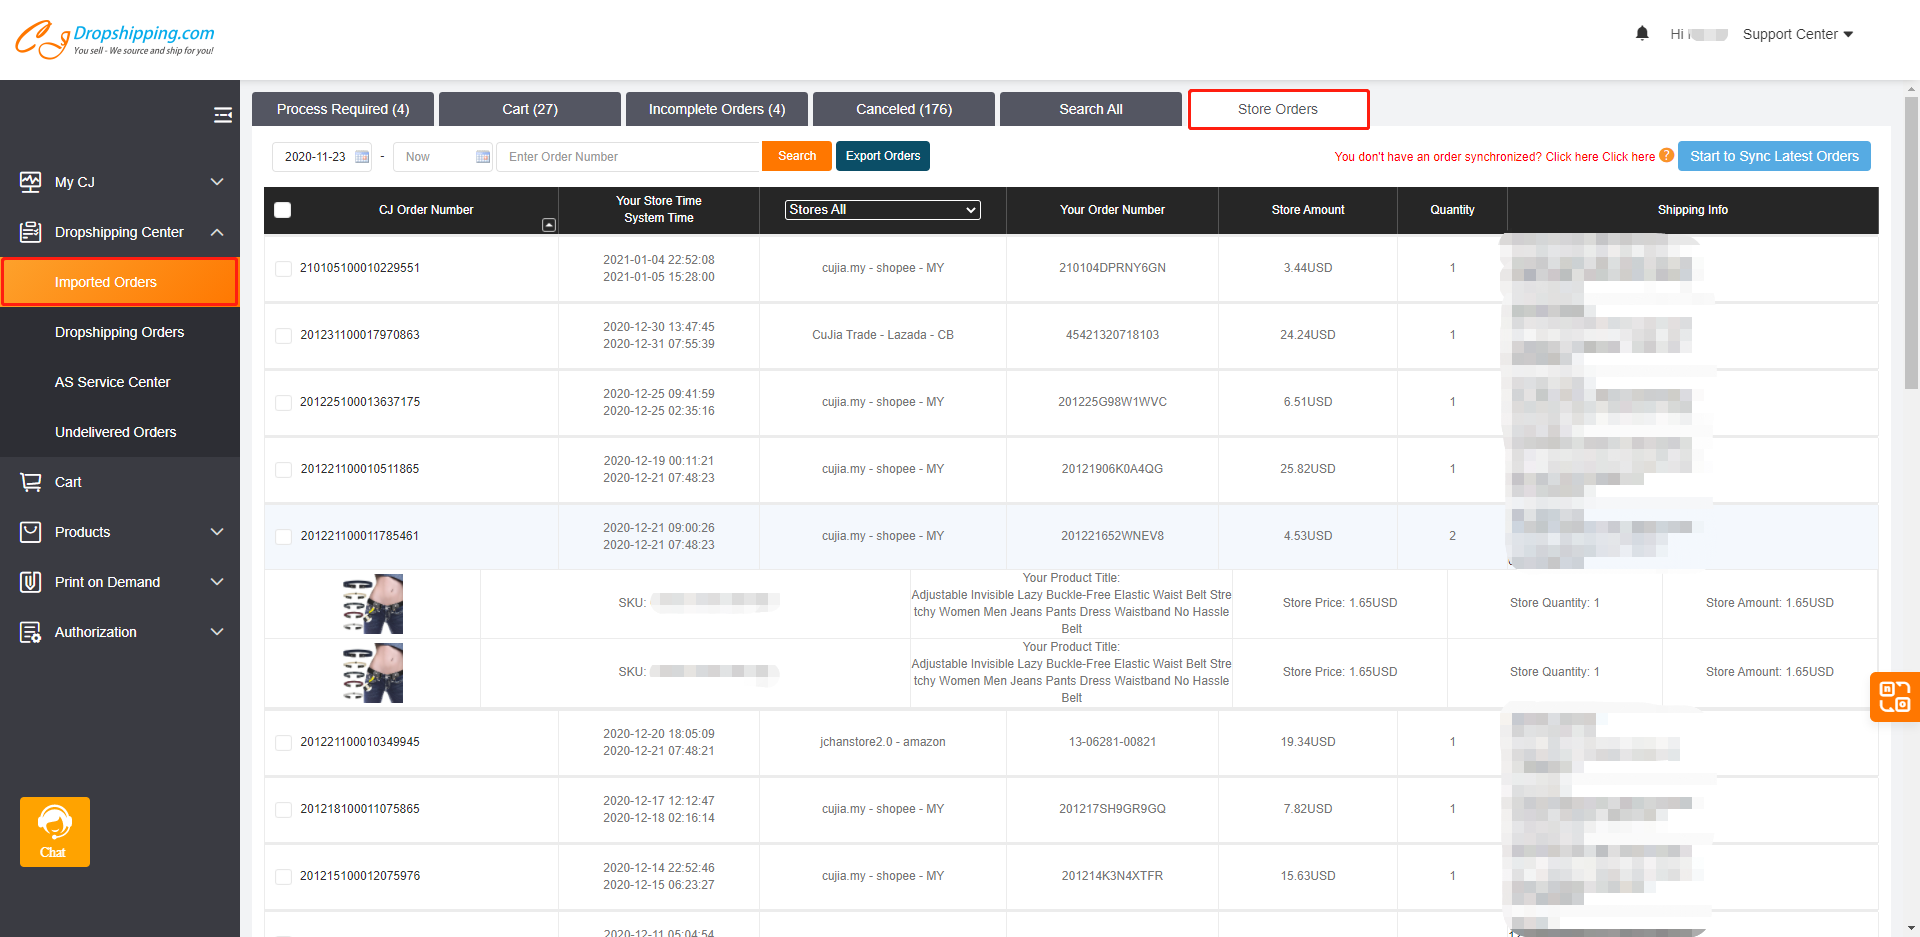The image size is (1920, 937).
Task: Open the Support Center dropdown menu
Action: coord(1797,34)
